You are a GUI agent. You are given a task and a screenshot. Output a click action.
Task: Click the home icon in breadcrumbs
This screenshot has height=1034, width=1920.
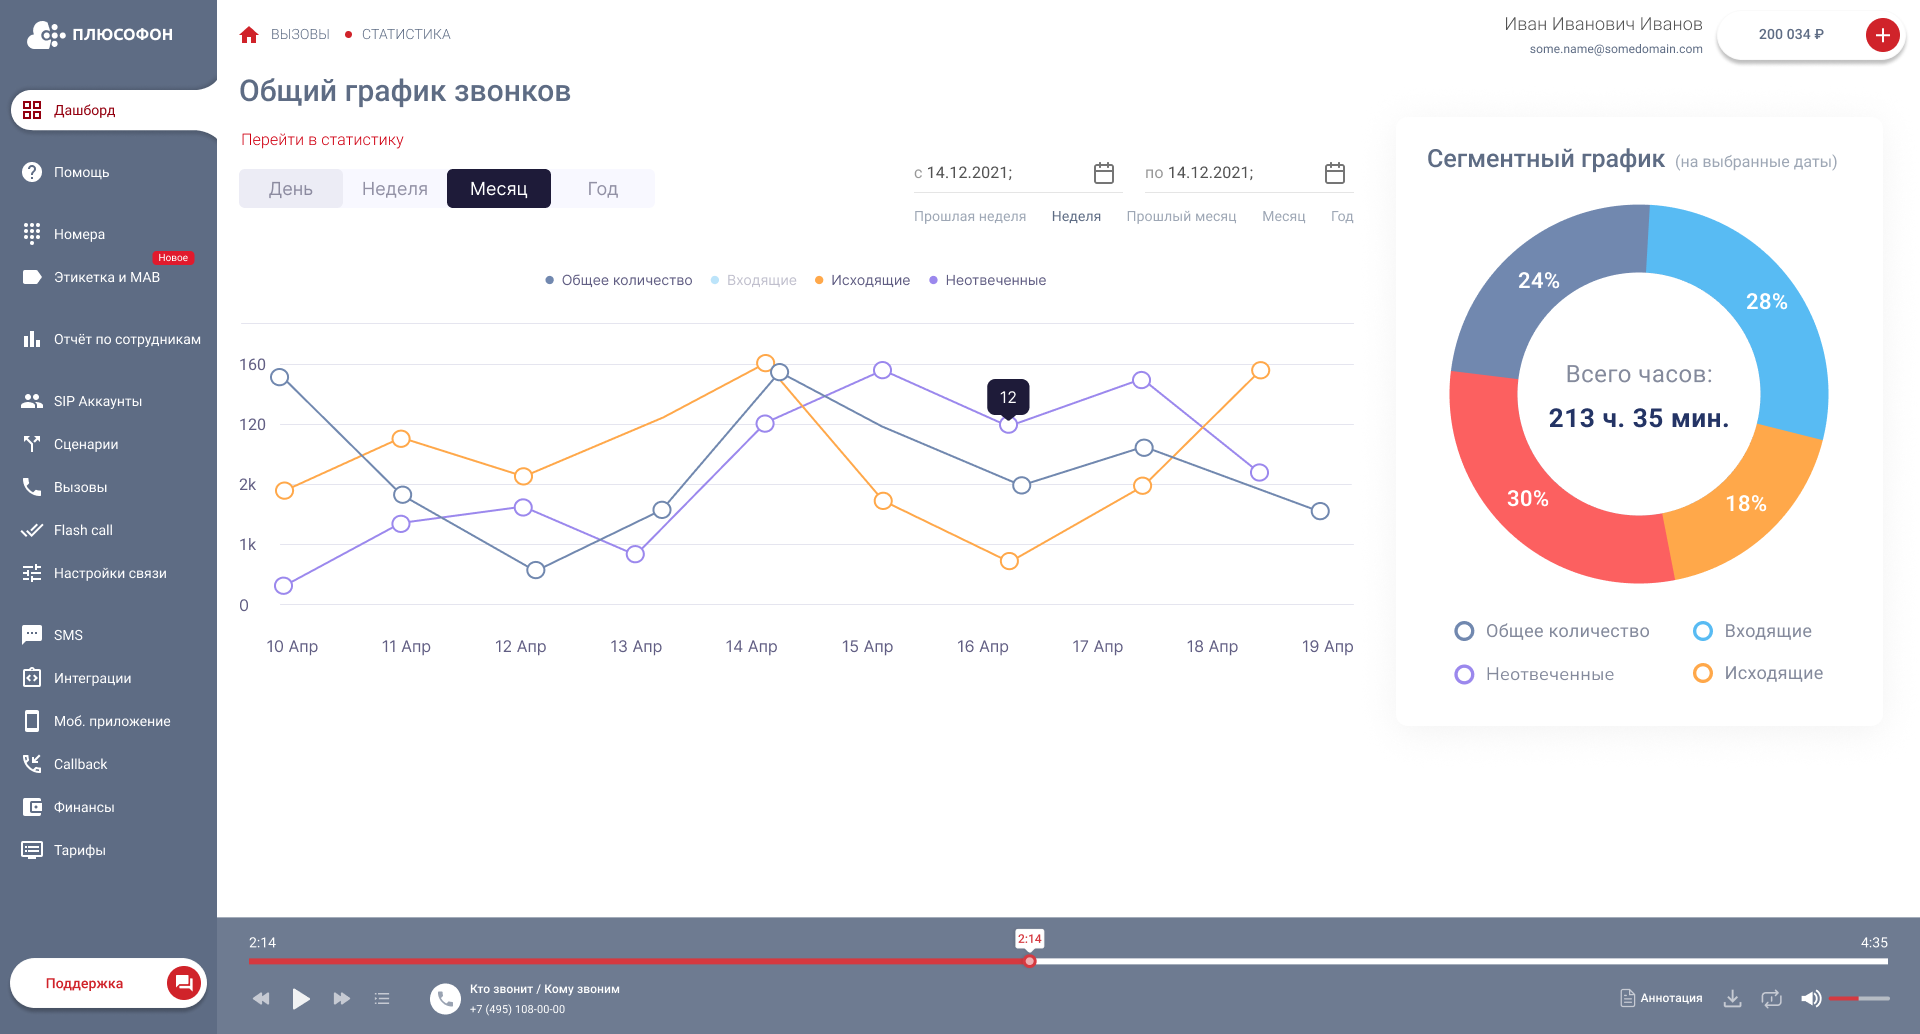(249, 35)
